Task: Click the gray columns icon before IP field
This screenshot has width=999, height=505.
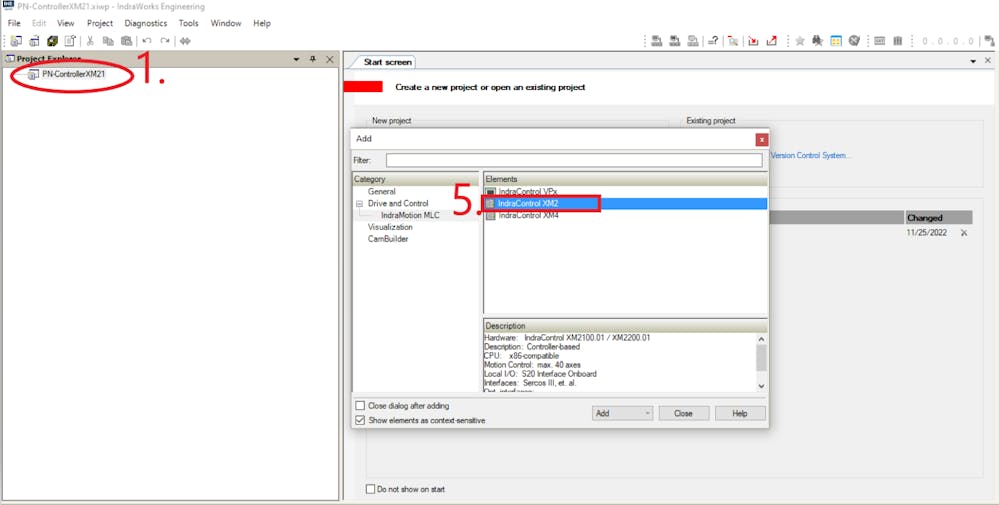Action: tap(898, 41)
